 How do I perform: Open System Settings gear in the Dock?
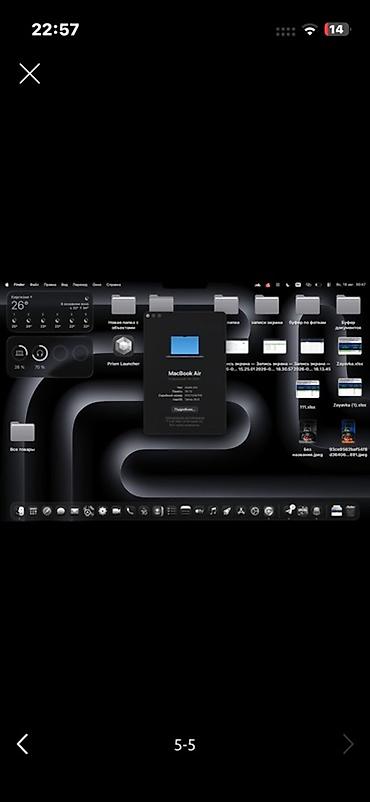[103, 510]
